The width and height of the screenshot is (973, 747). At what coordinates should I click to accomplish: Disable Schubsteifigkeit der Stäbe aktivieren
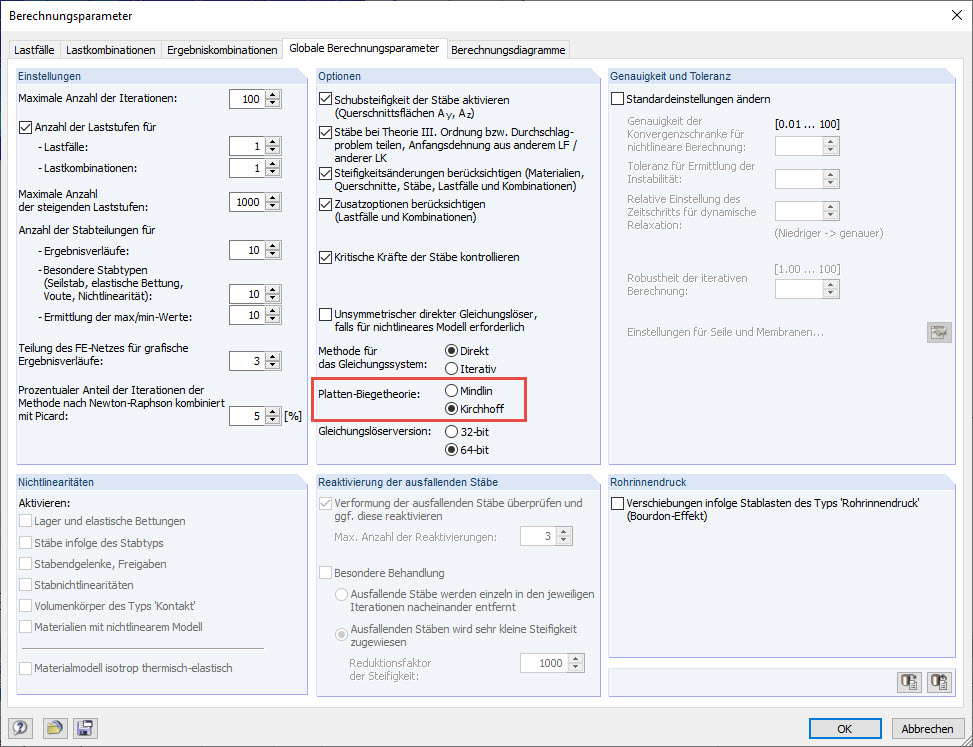pos(324,99)
